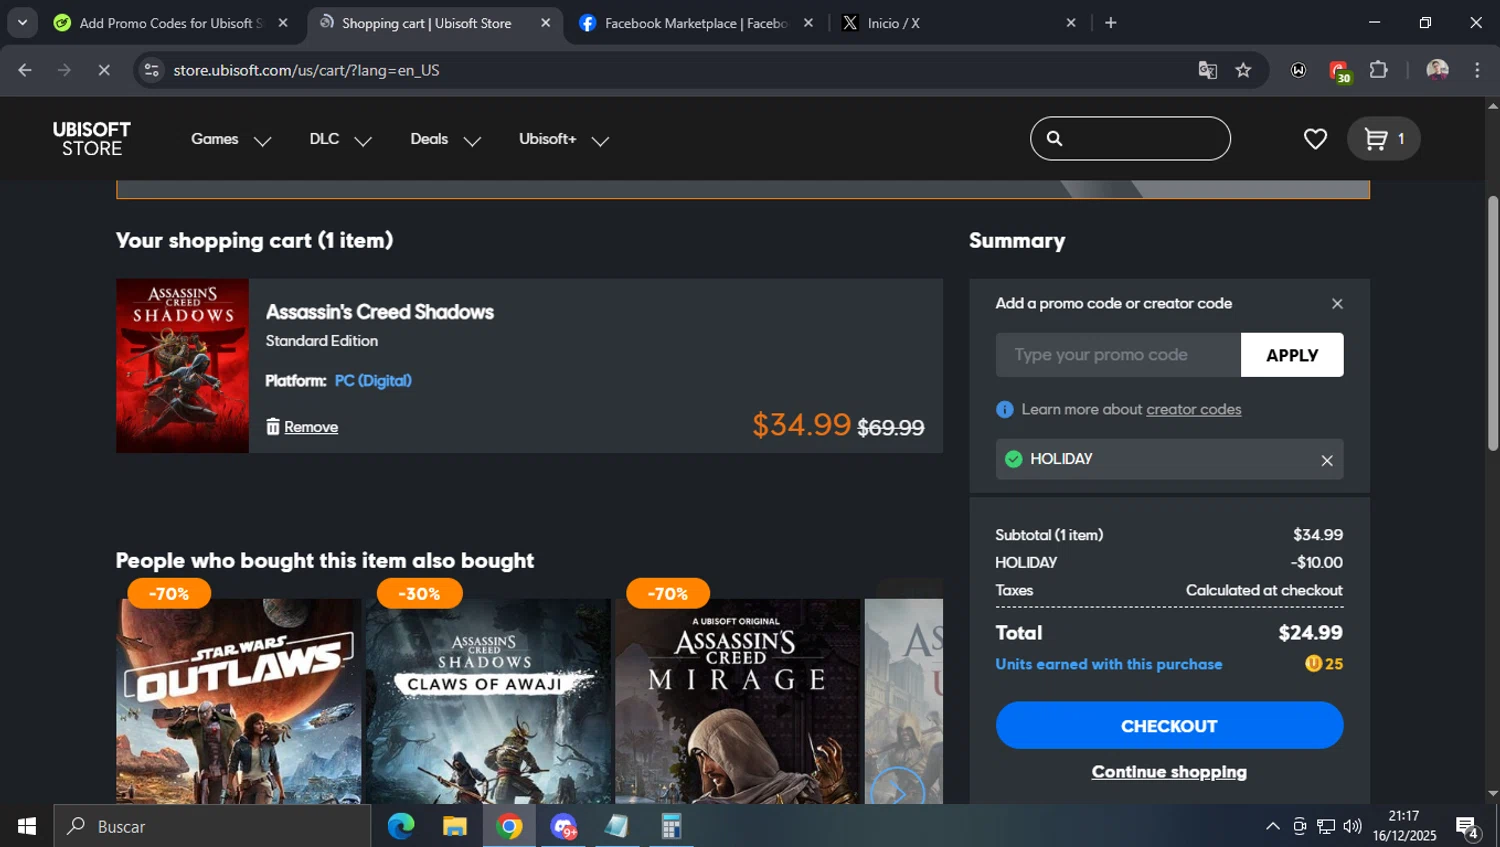Screen dimensions: 1500x847
Task: Click the taskbar clock showing 21:17
Action: 1404,826
